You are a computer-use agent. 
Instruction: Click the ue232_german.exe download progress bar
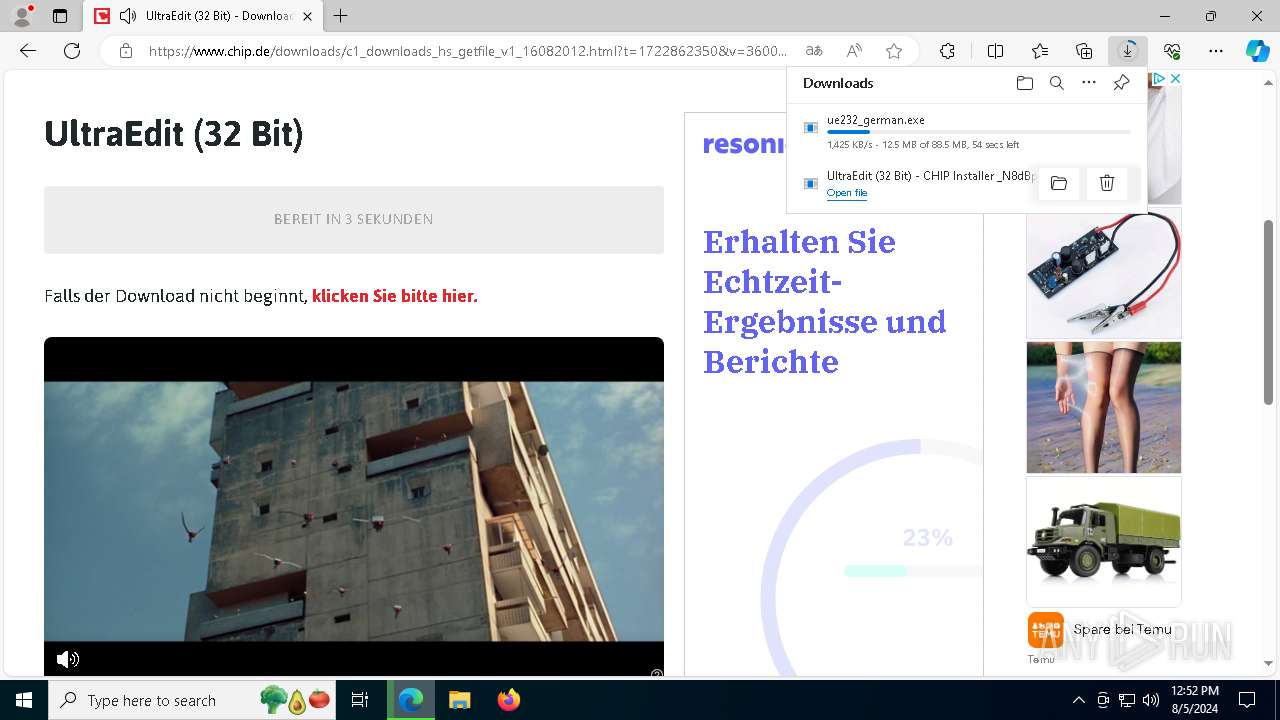(x=979, y=132)
